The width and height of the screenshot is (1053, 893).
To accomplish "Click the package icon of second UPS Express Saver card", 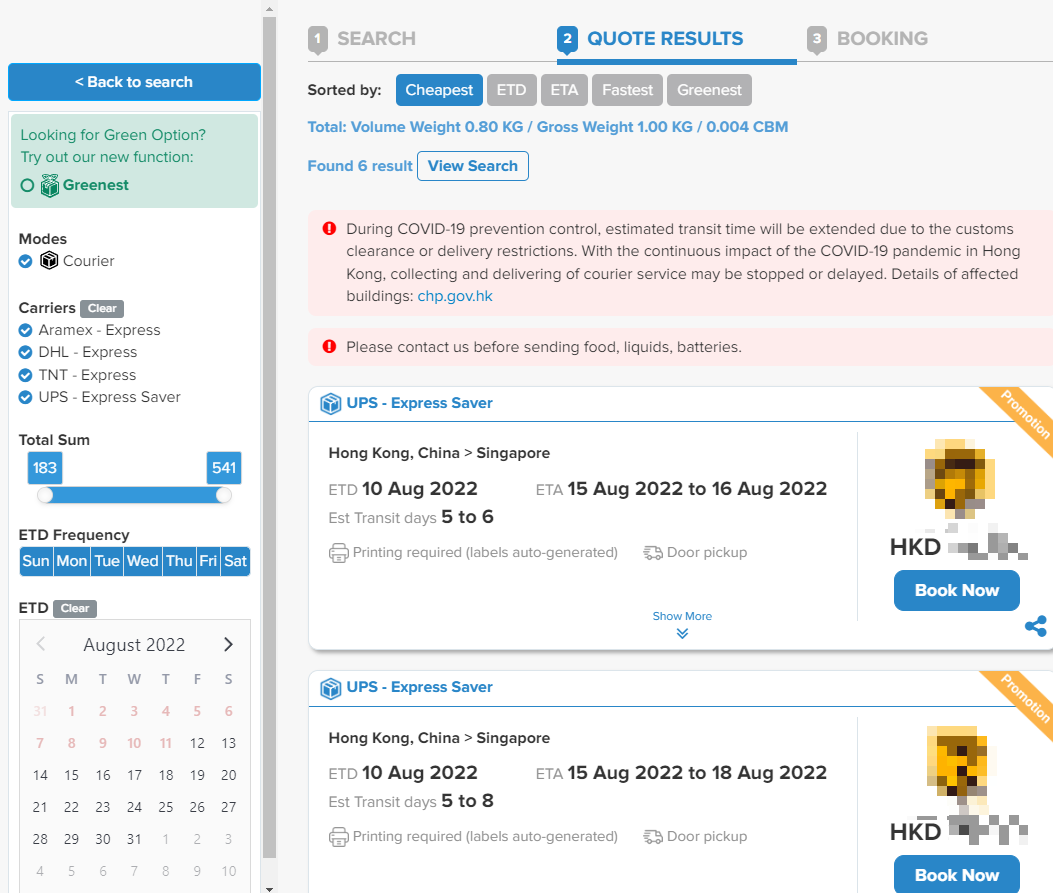I will click(330, 688).
